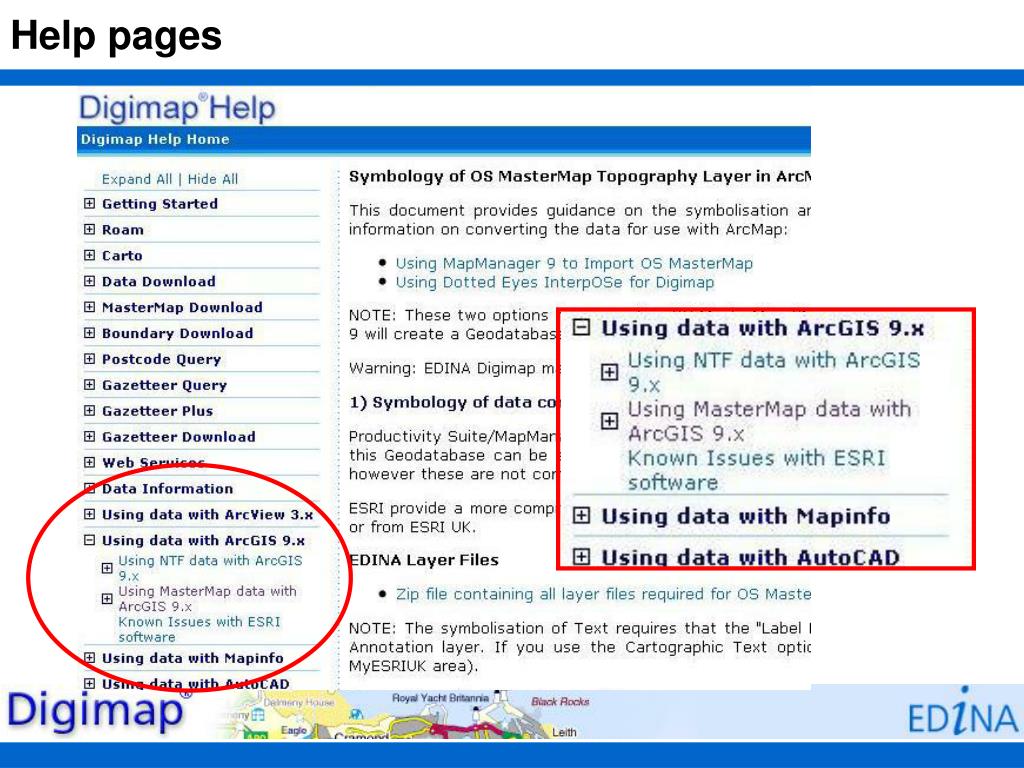Screen dimensions: 1024x768
Task: Select the Gazetteer Plus topic label
Action: 157,411
